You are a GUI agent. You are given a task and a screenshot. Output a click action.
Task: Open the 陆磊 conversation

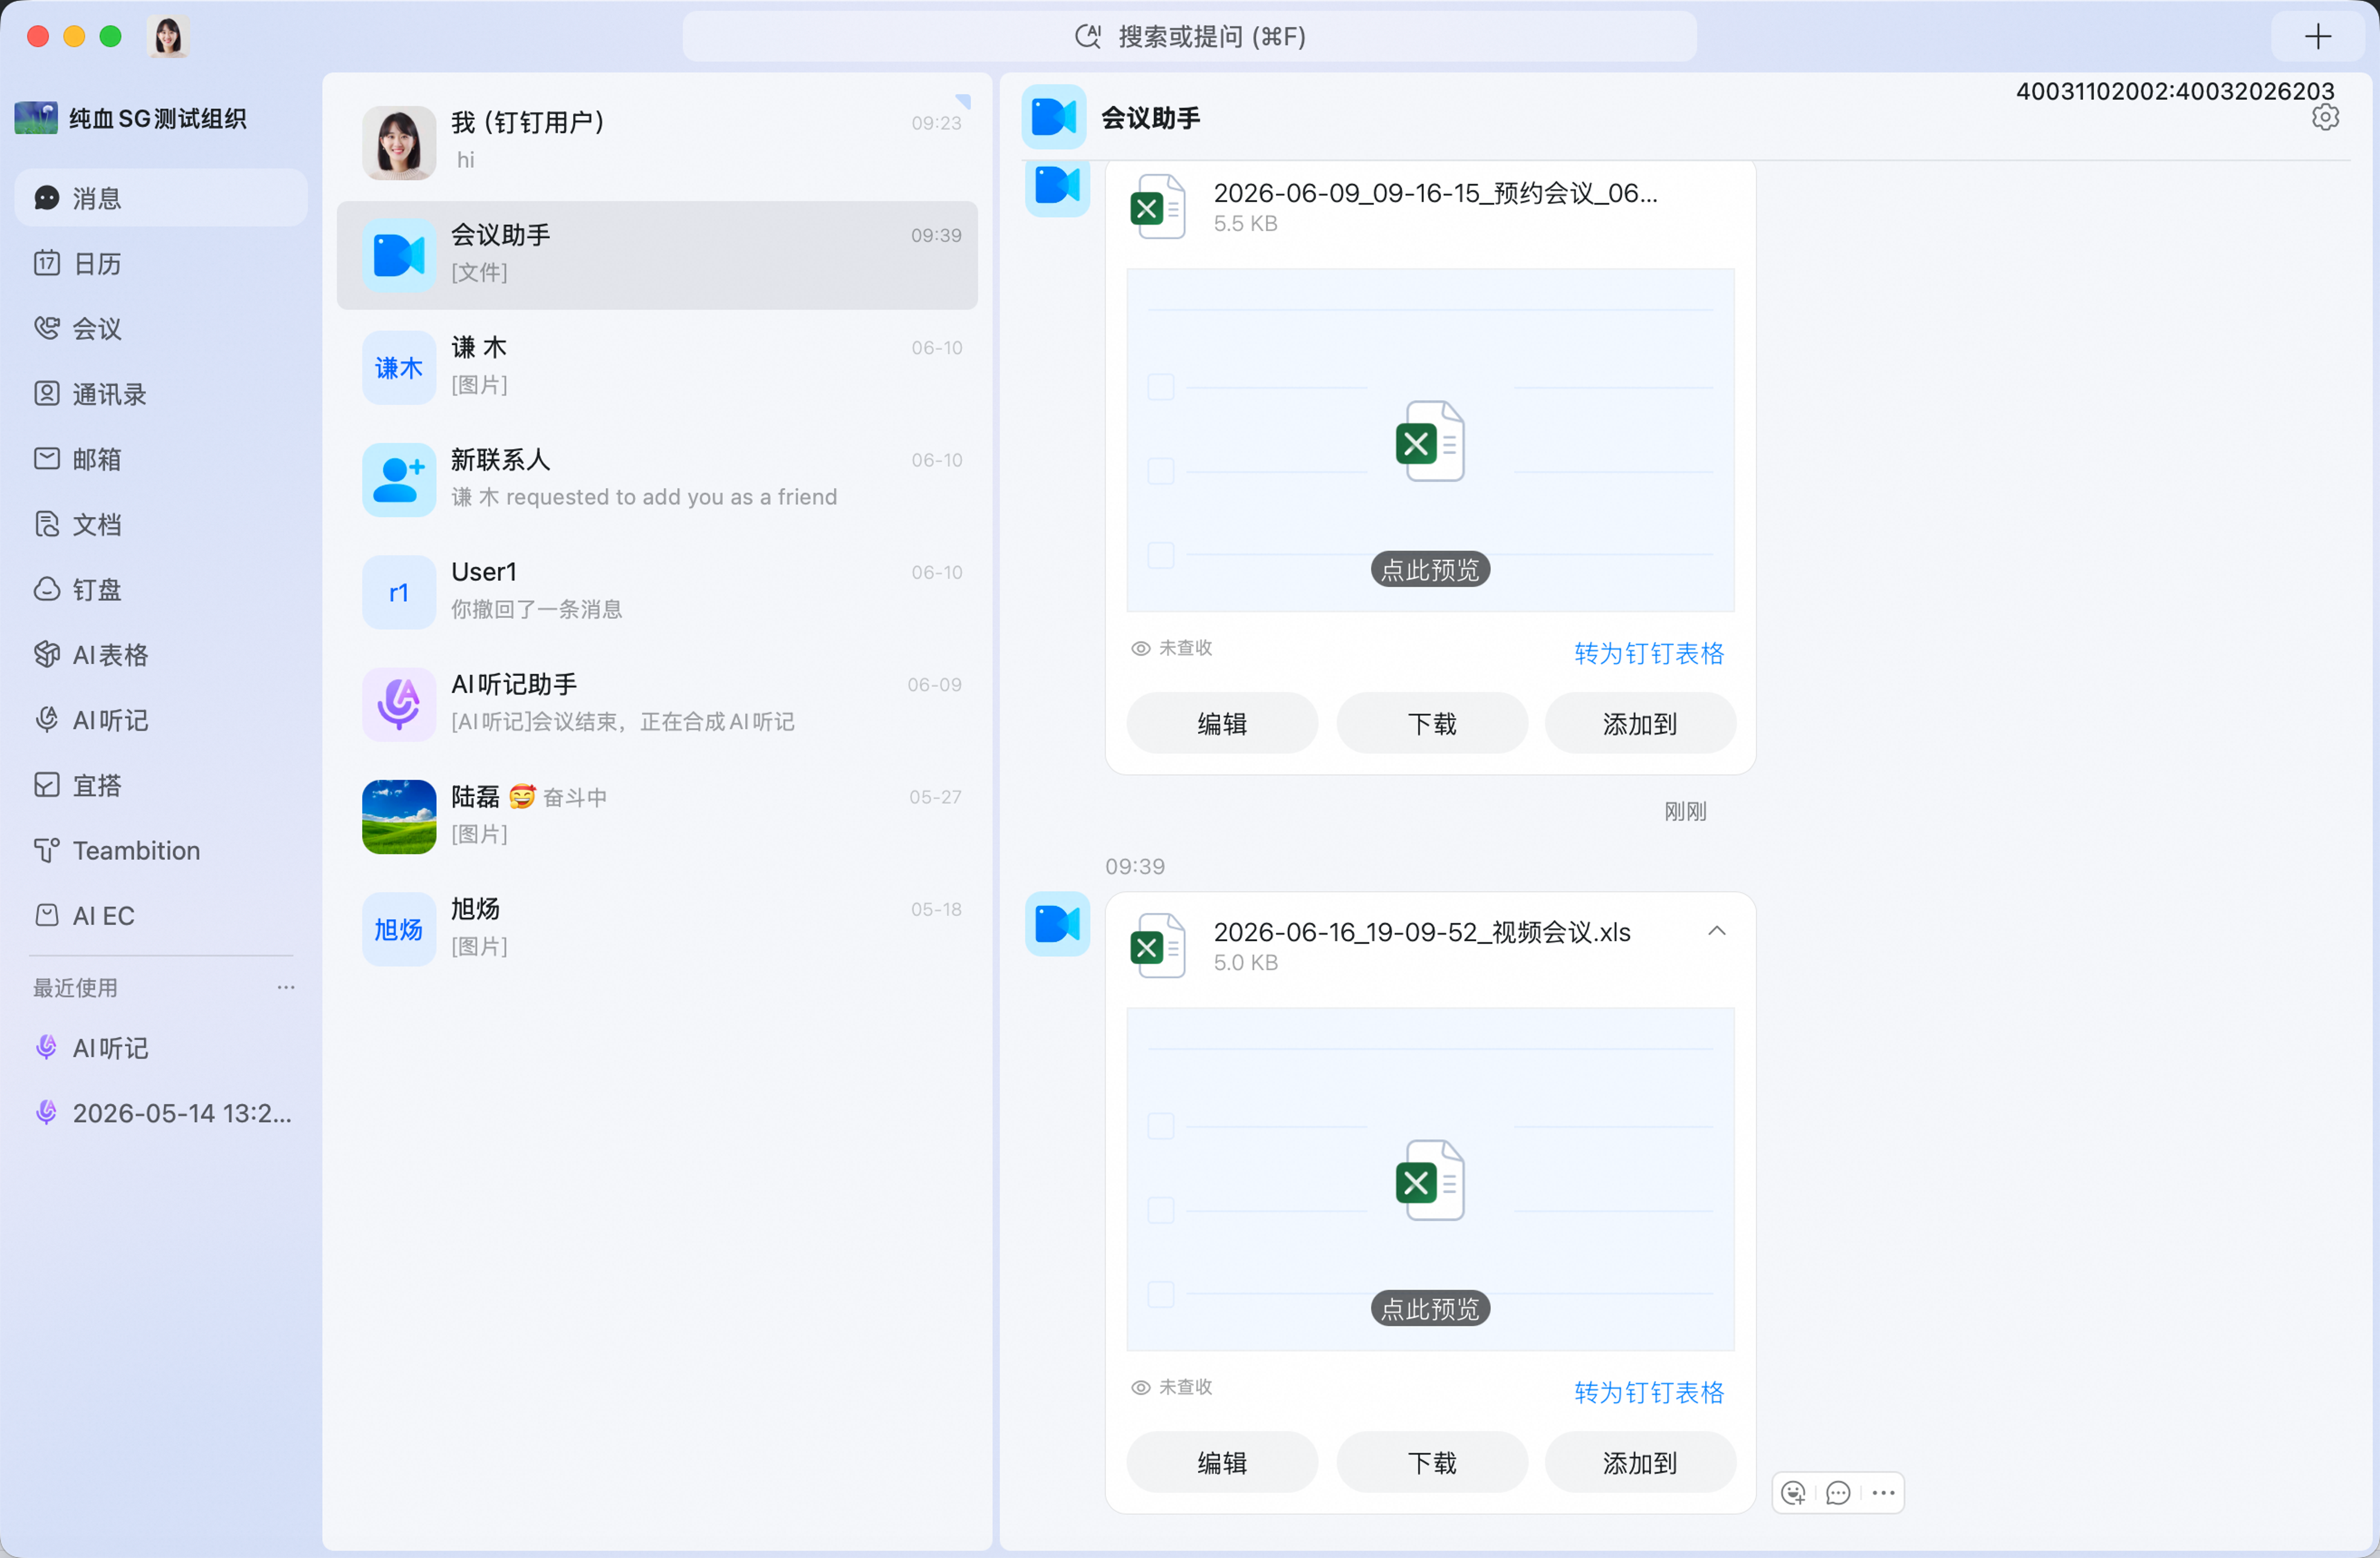(657, 816)
